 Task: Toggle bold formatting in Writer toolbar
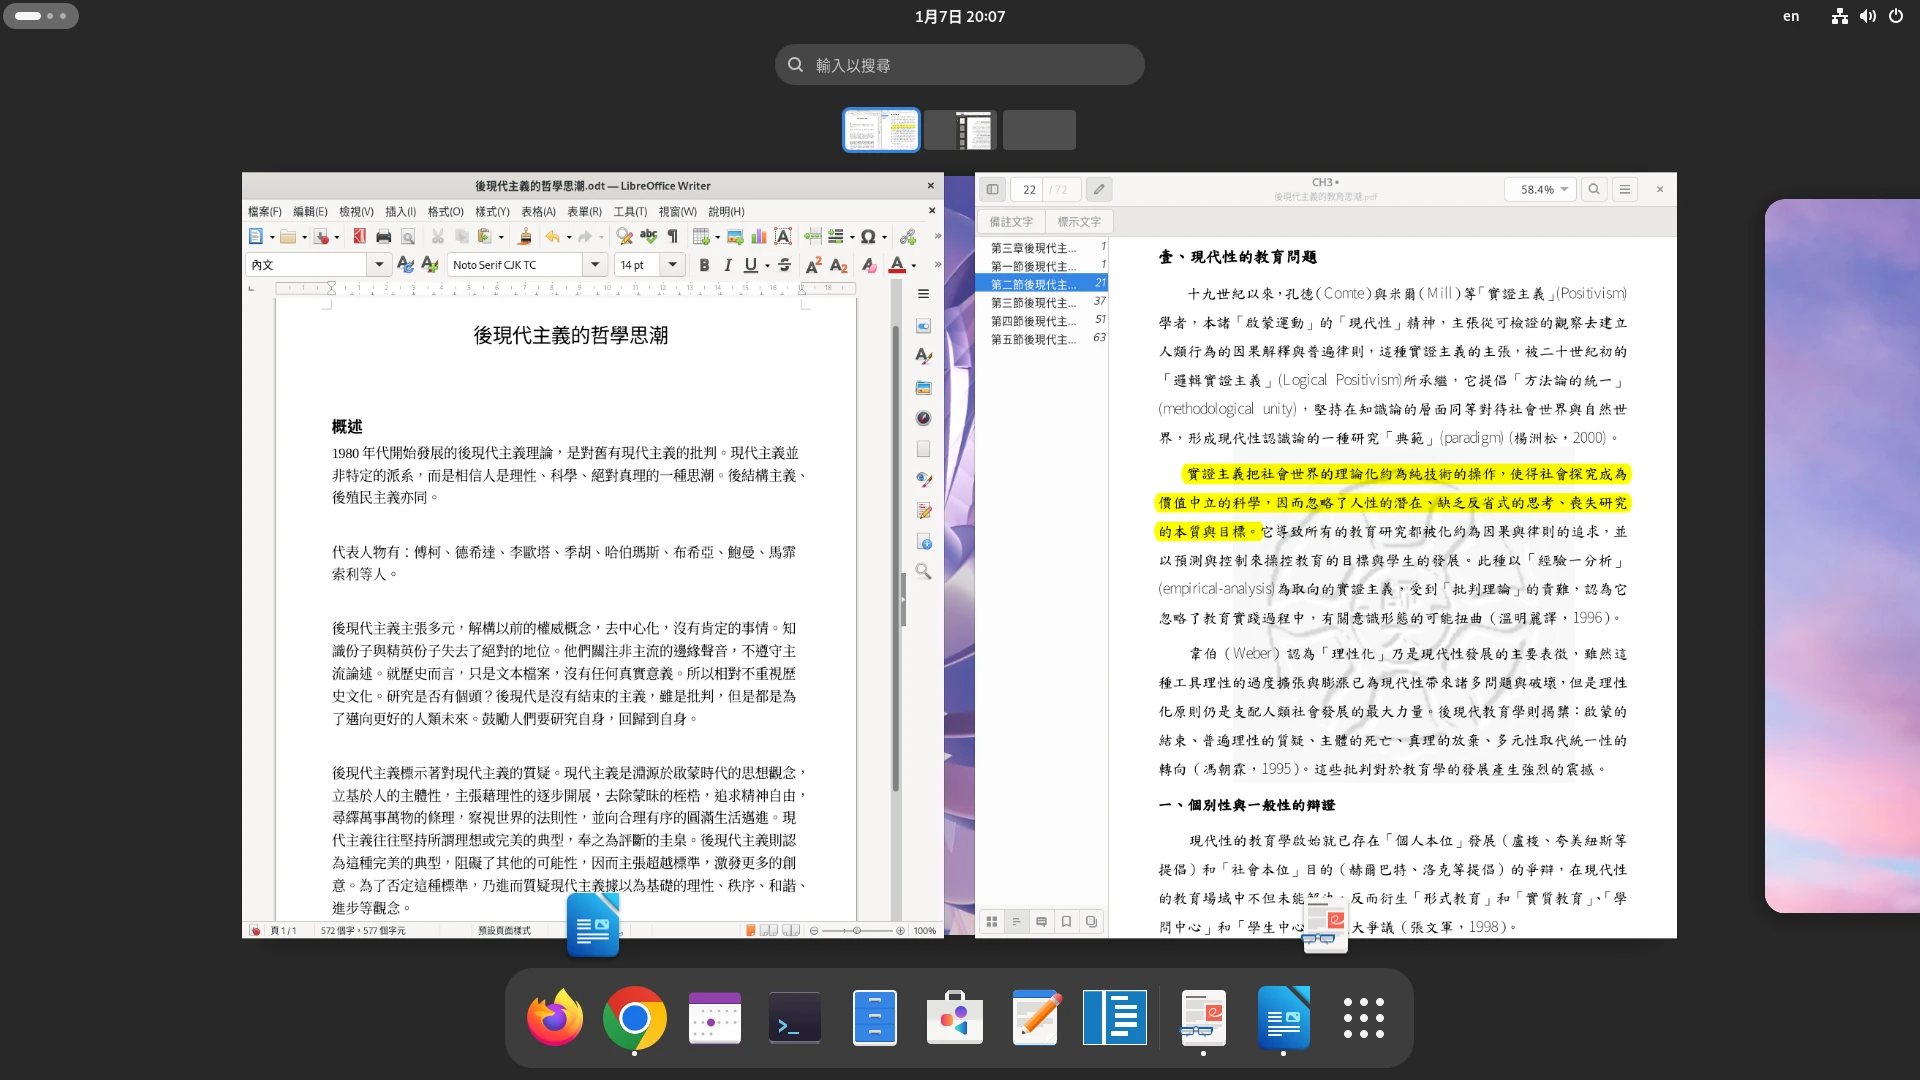coord(704,265)
